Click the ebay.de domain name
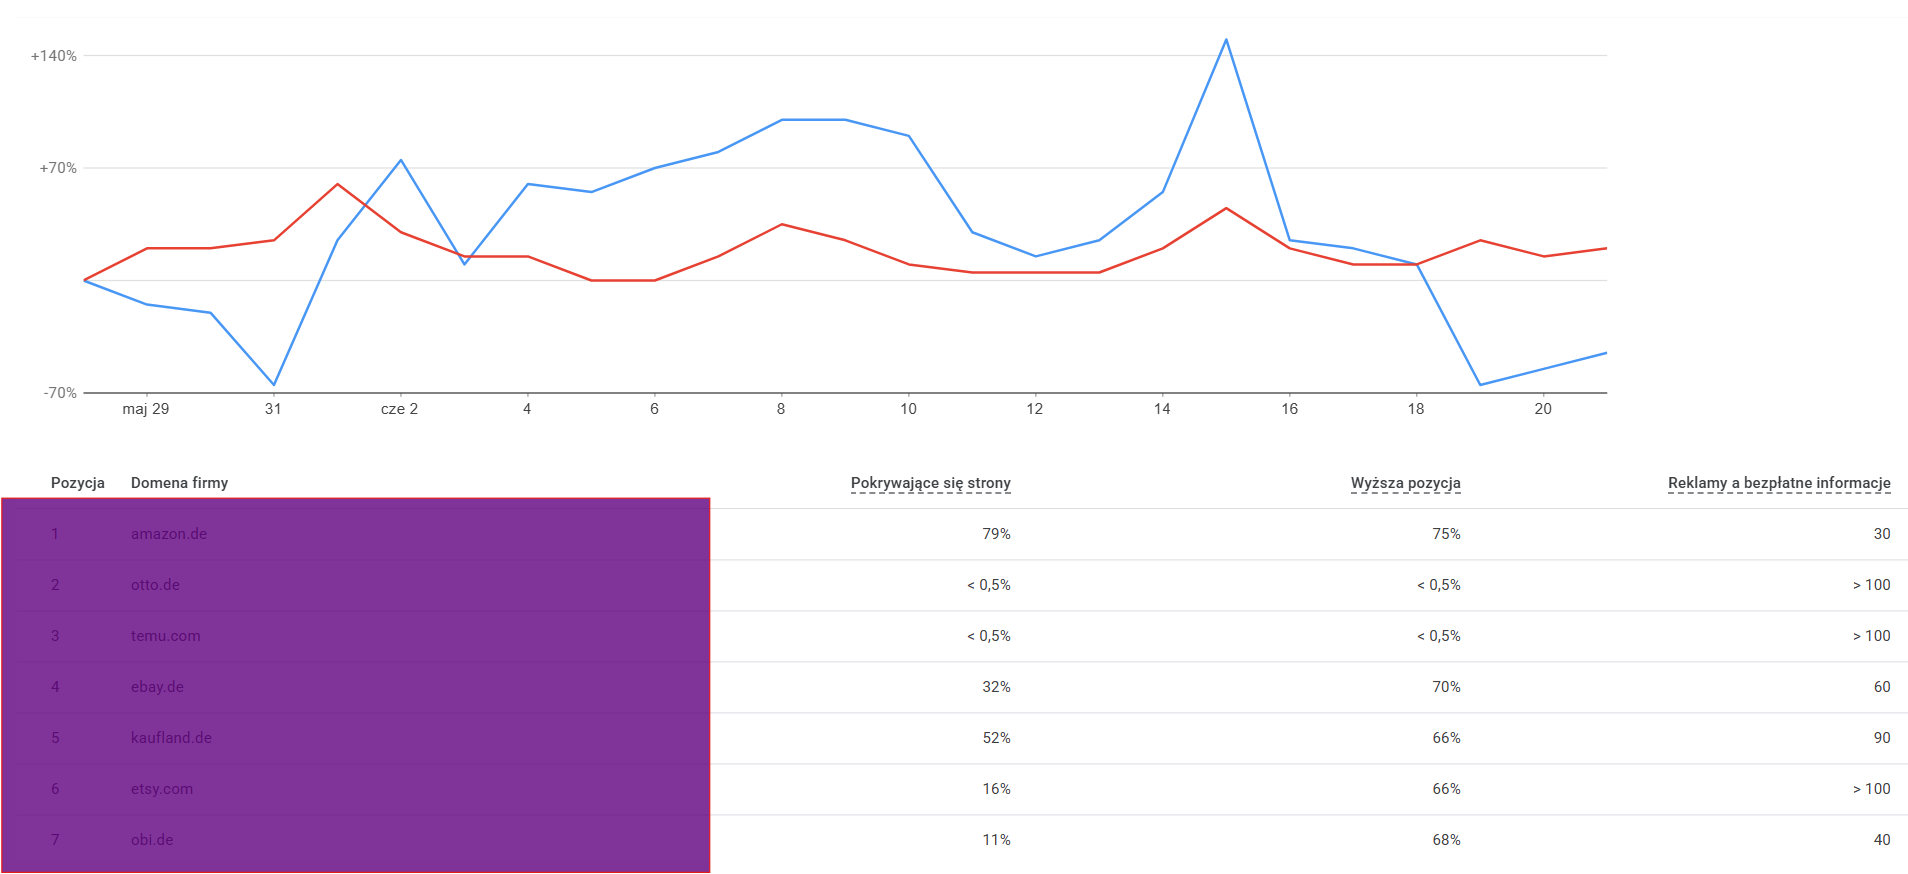 pos(157,687)
